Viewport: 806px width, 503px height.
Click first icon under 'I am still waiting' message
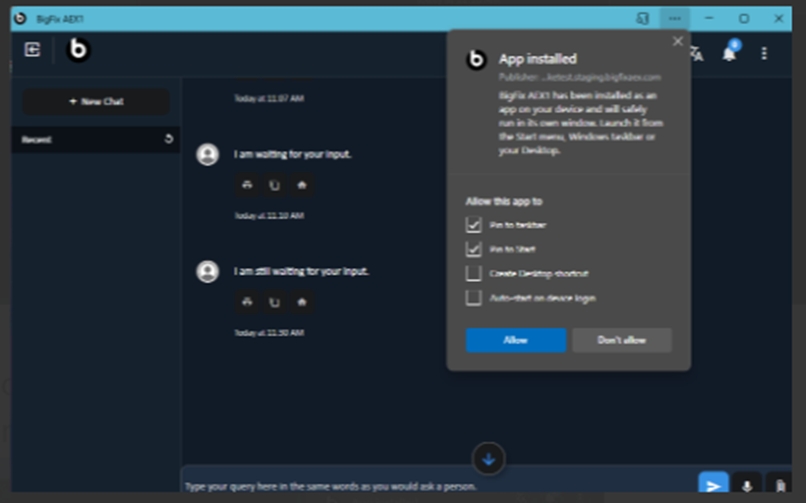tap(247, 302)
